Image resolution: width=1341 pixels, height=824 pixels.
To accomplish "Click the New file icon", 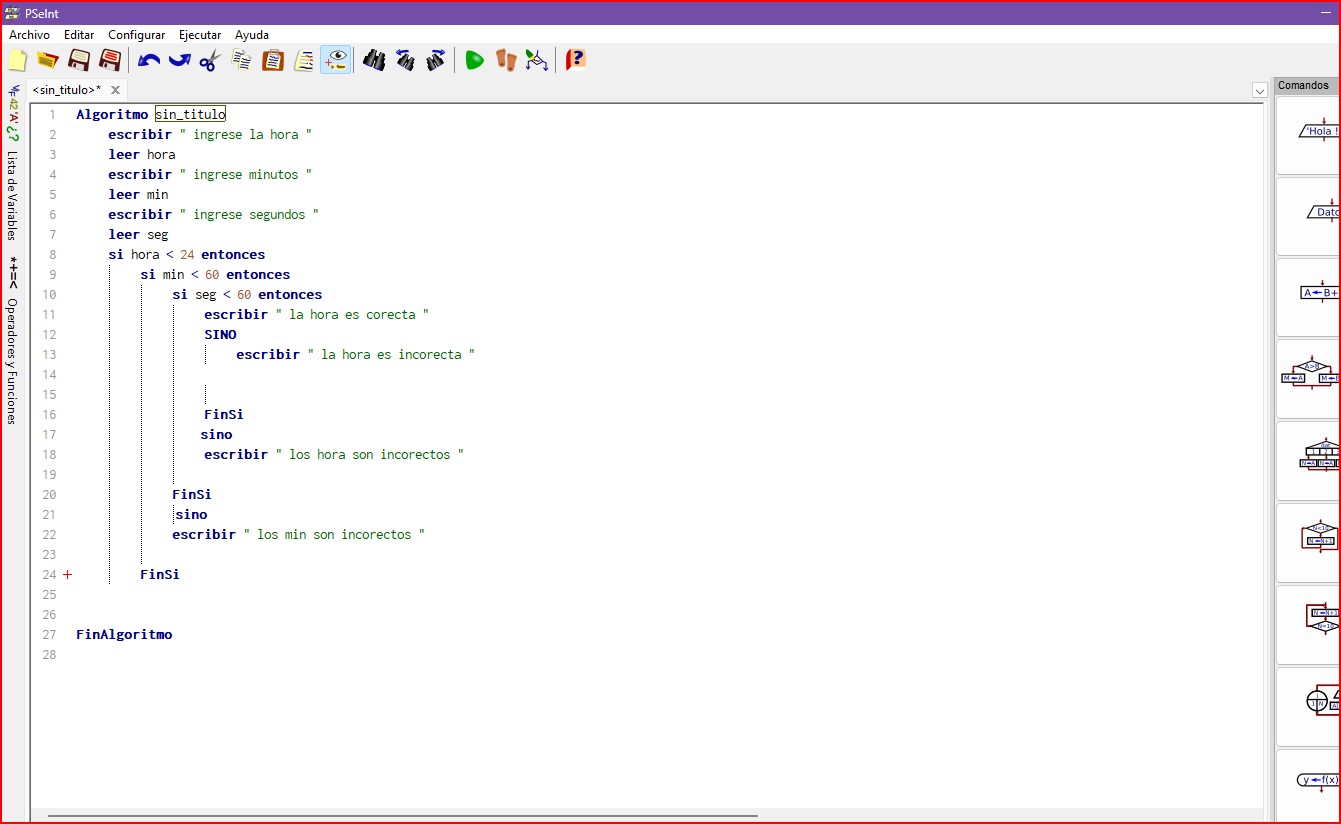I will point(17,60).
